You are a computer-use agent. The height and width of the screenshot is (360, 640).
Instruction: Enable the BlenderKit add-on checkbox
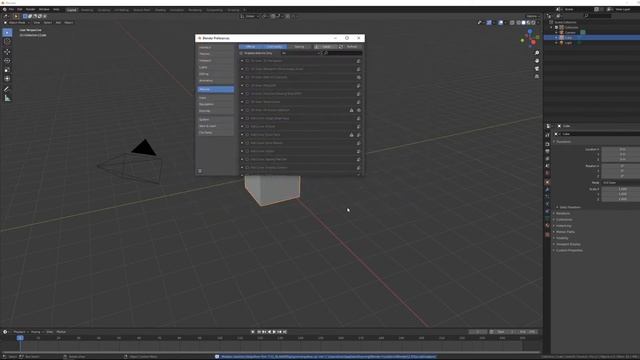tap(247, 69)
